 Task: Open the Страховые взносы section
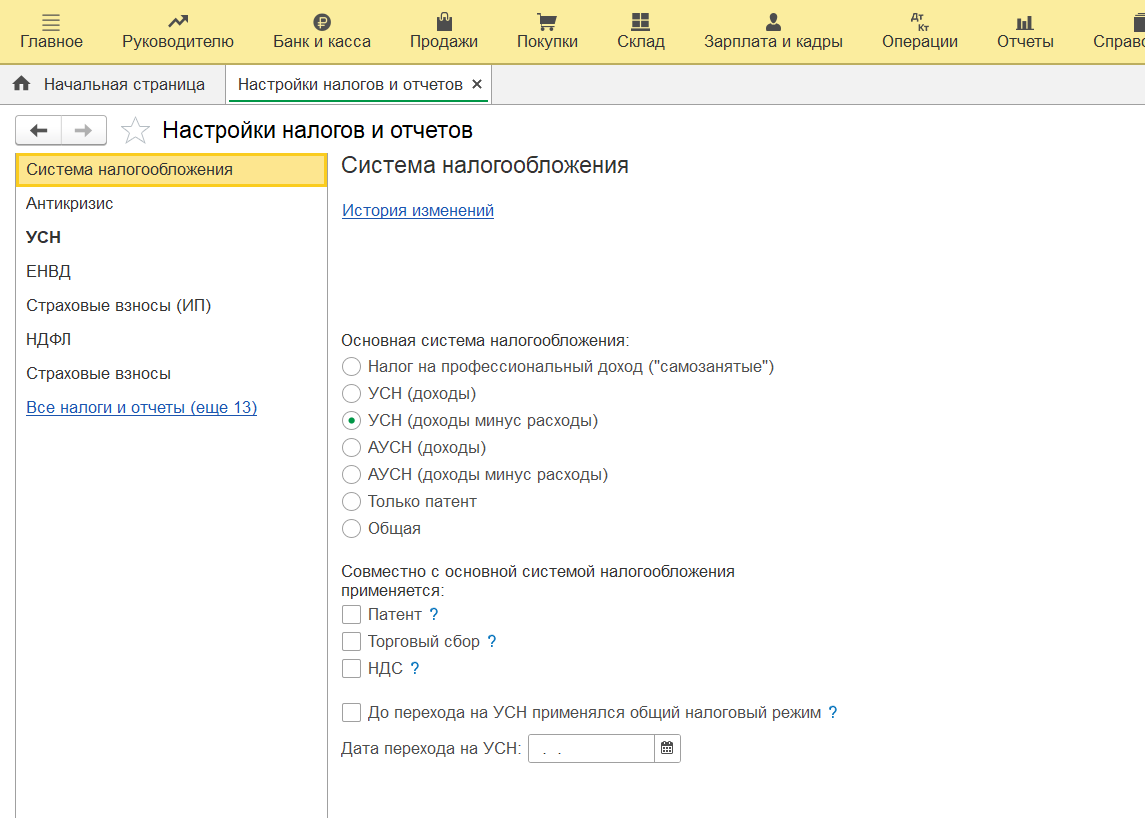coord(99,373)
